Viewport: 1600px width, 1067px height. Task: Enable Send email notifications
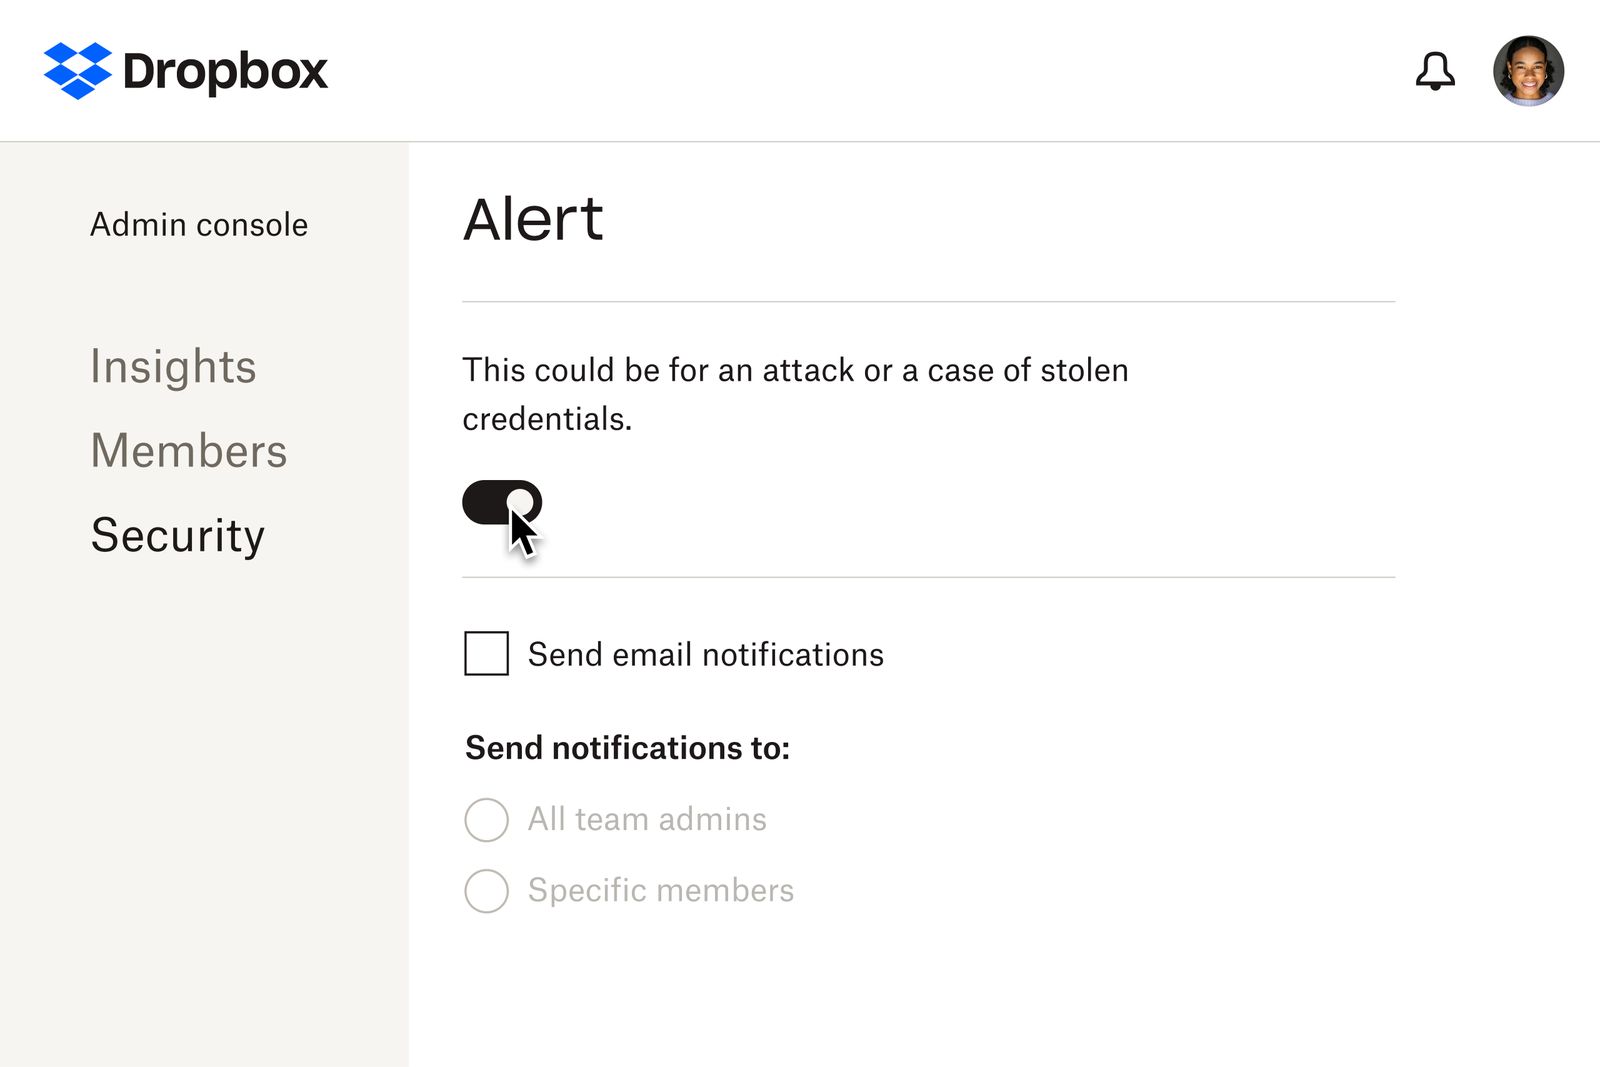coord(486,654)
